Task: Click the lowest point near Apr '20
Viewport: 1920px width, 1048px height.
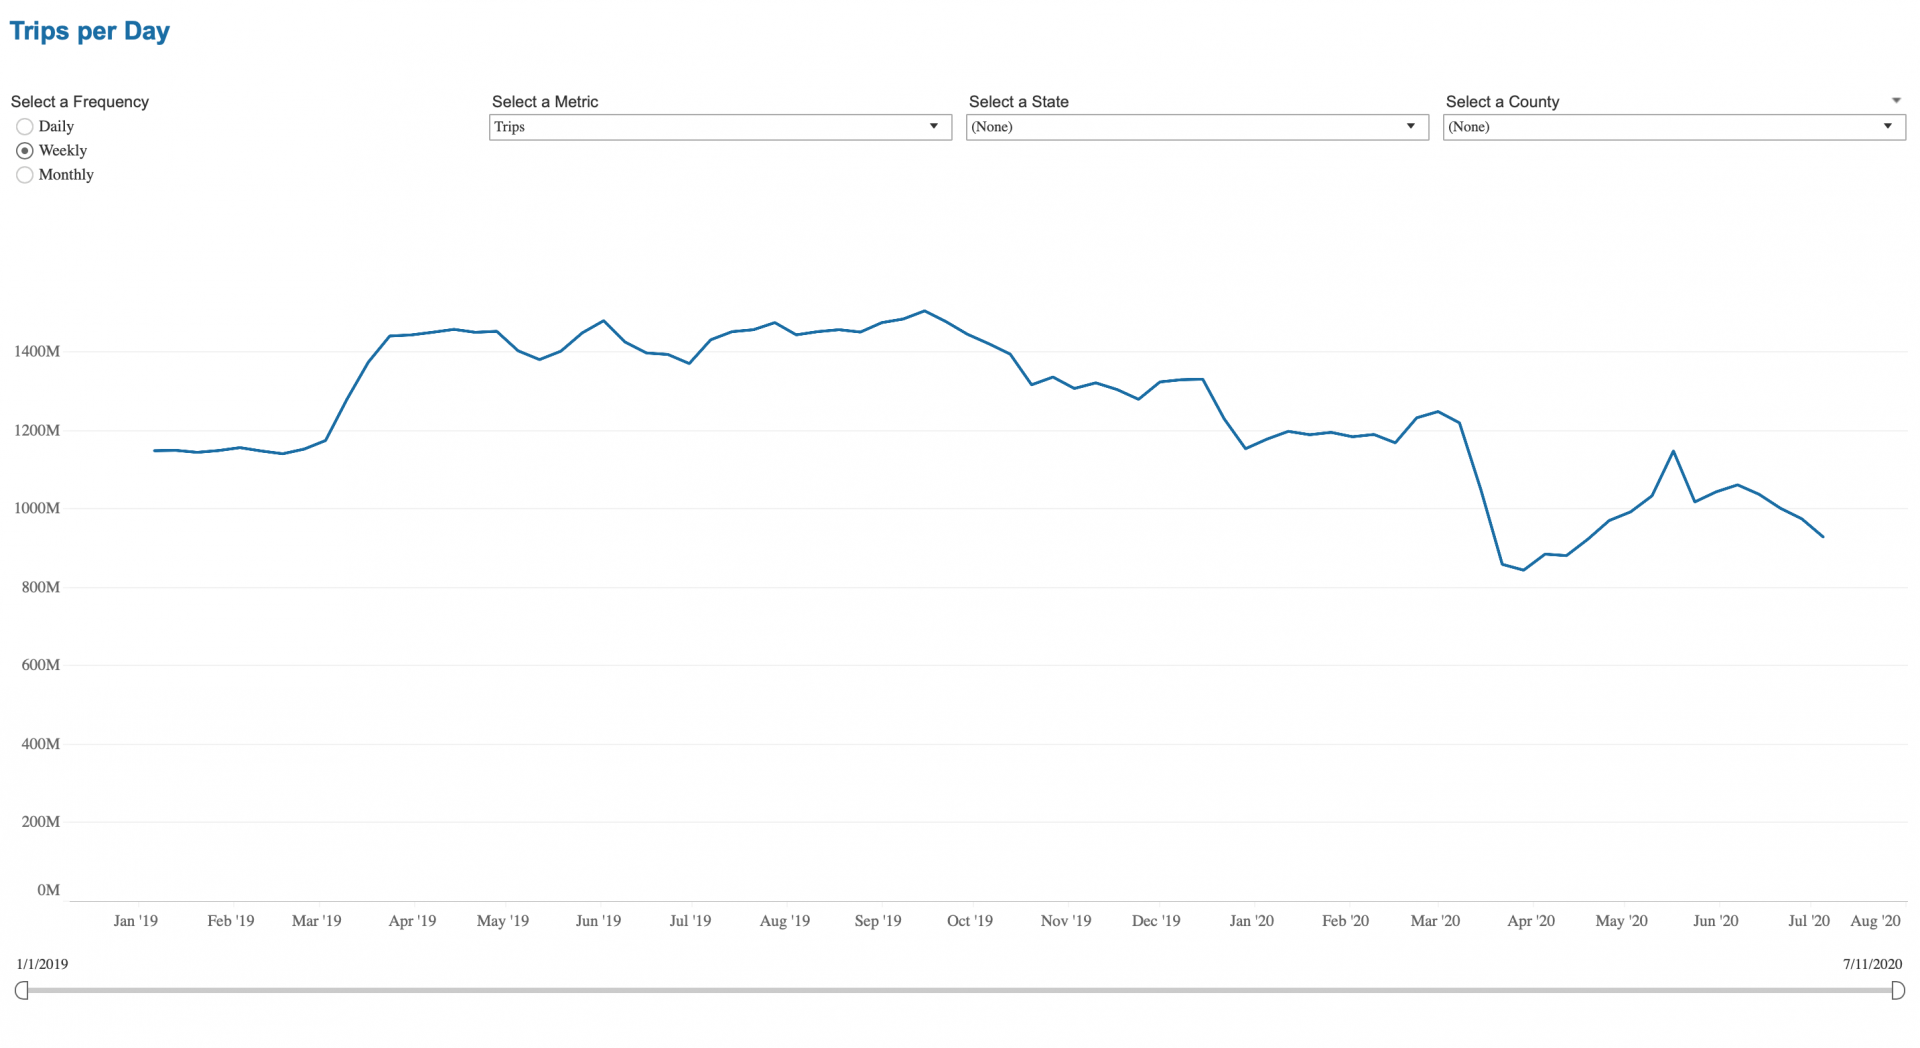Action: [x=1524, y=571]
